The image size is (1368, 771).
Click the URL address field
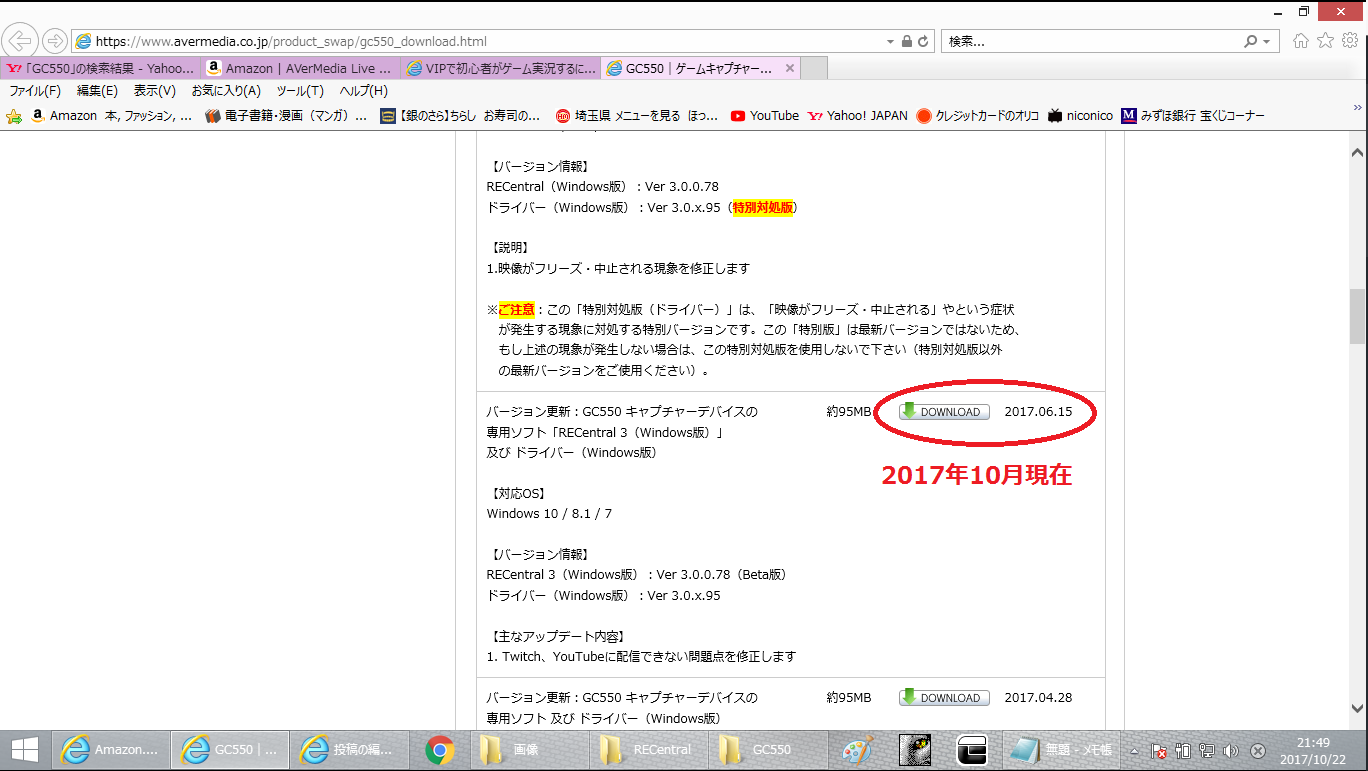(480, 42)
